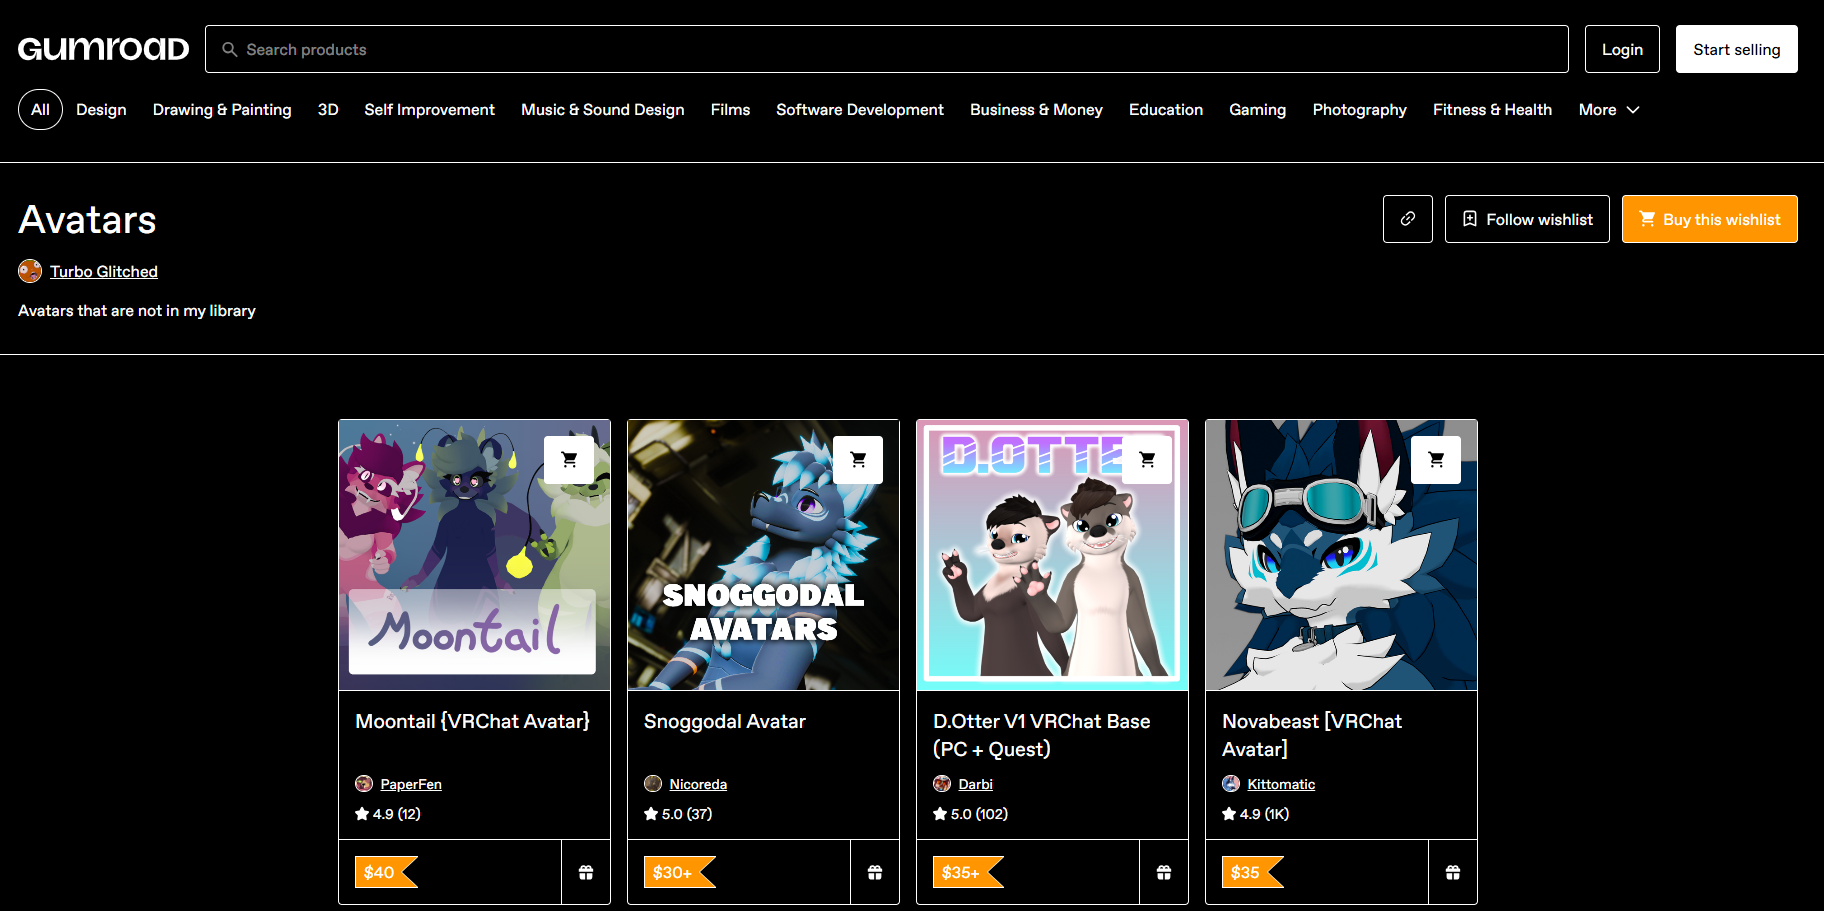Image resolution: width=1824 pixels, height=911 pixels.
Task: Click the 4.9 (12) rating
Action: tap(388, 814)
